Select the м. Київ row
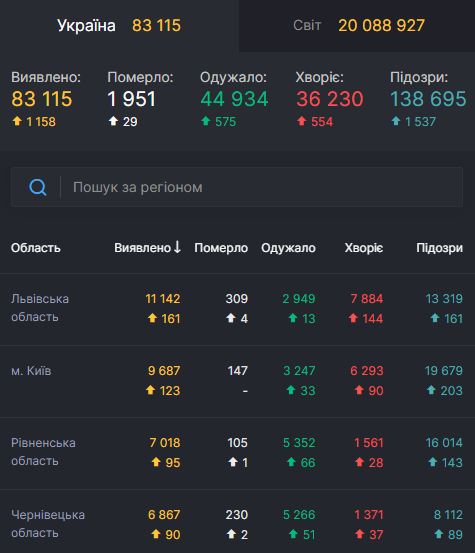The image size is (475, 553). [237, 381]
